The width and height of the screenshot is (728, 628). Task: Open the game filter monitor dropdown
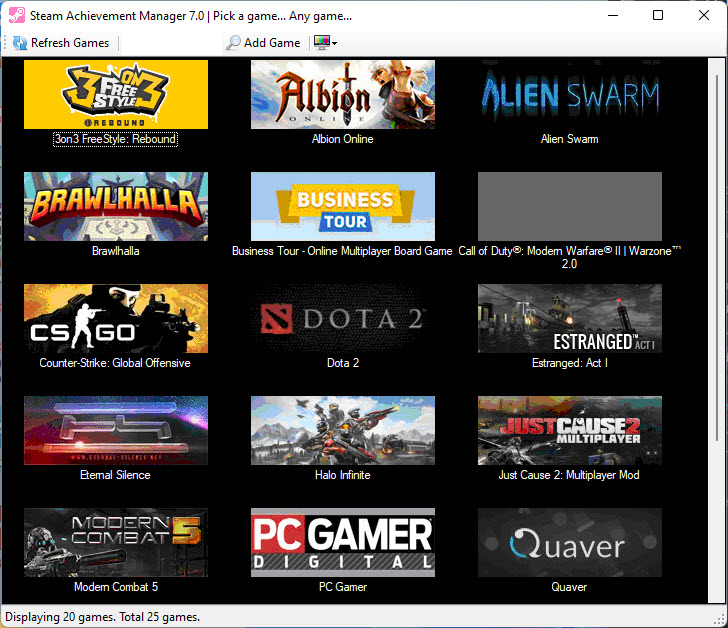point(325,43)
